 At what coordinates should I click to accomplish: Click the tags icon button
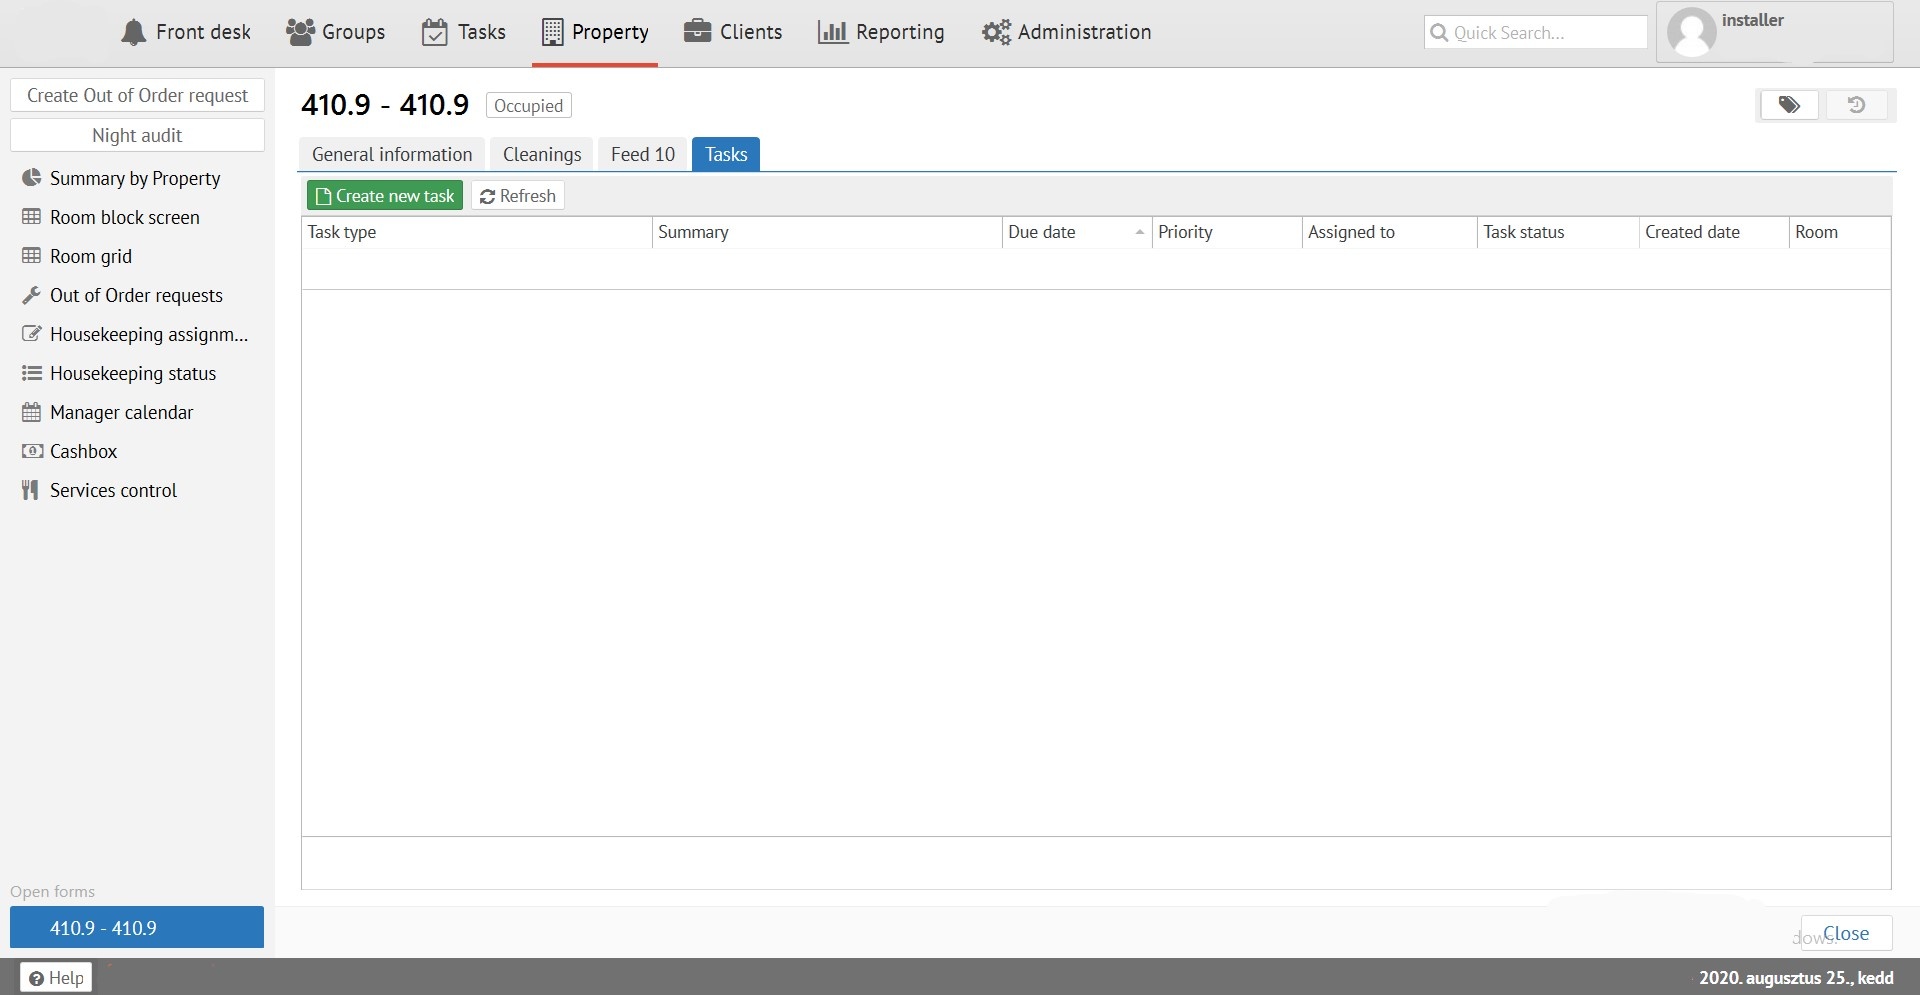[1788, 105]
